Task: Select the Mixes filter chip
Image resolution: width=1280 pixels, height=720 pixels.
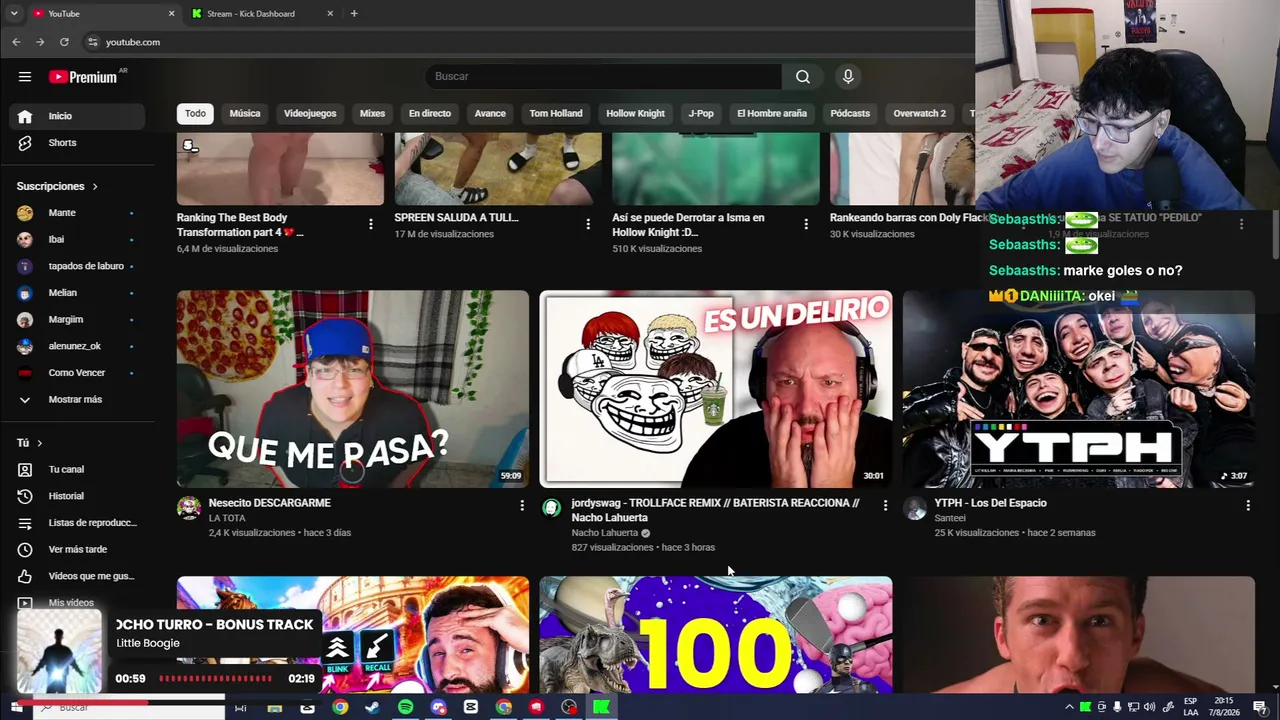Action: [x=372, y=114]
